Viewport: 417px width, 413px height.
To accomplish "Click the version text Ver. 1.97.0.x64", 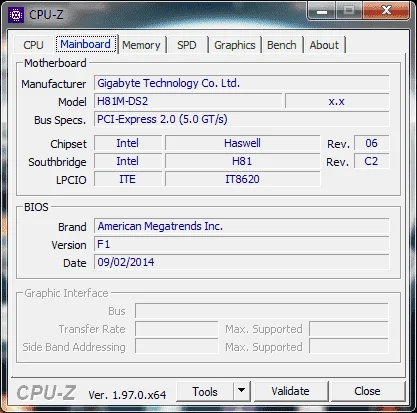I will click(127, 395).
